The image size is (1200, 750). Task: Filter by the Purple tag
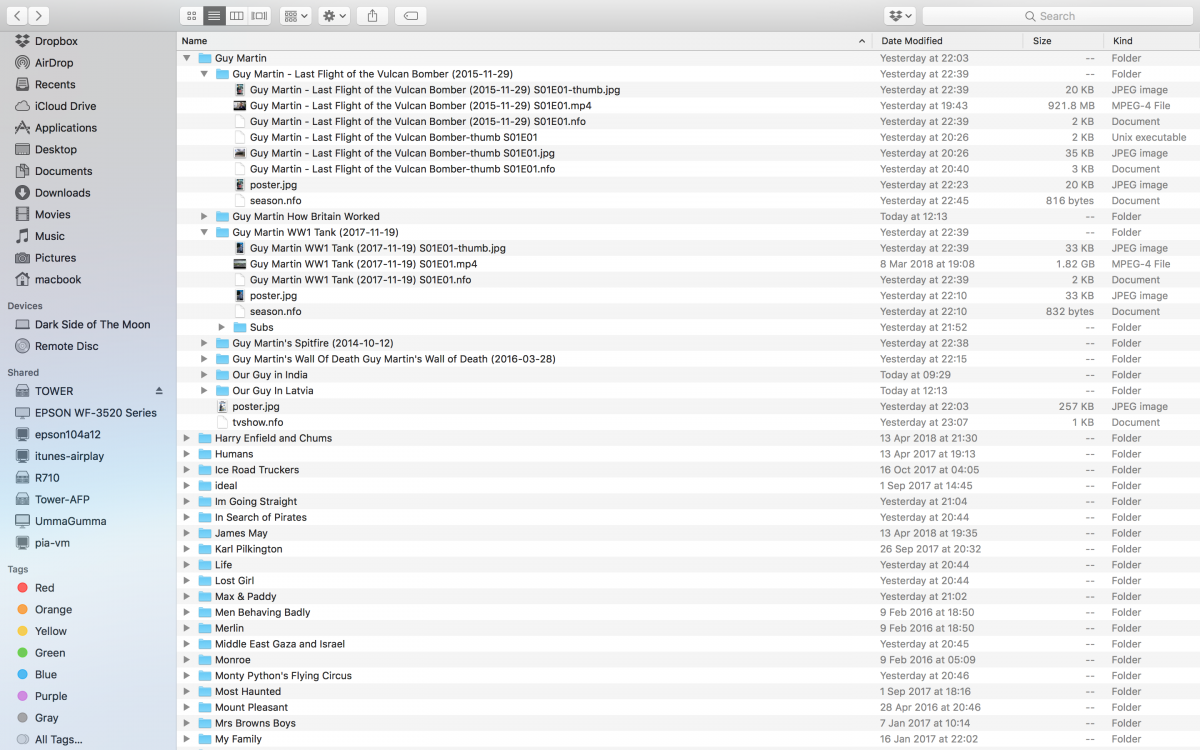click(51, 696)
